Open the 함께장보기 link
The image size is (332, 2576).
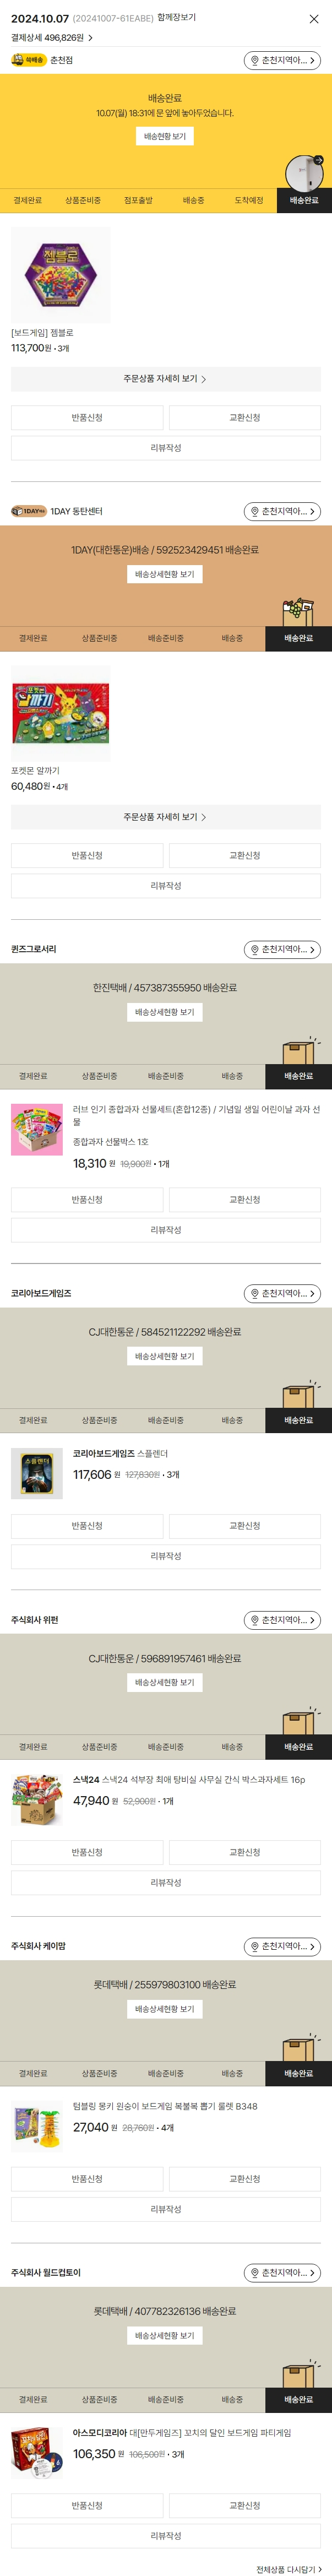pyautogui.click(x=177, y=18)
